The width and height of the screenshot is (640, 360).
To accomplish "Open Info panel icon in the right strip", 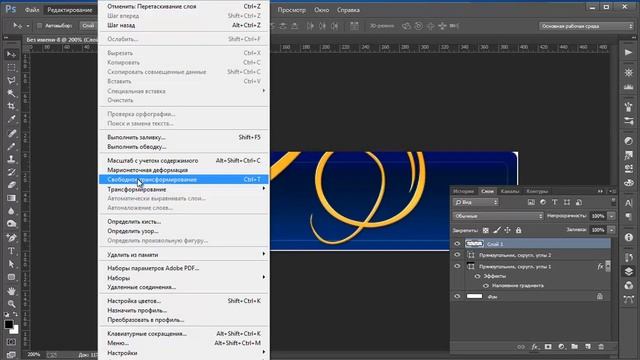I will 629,237.
